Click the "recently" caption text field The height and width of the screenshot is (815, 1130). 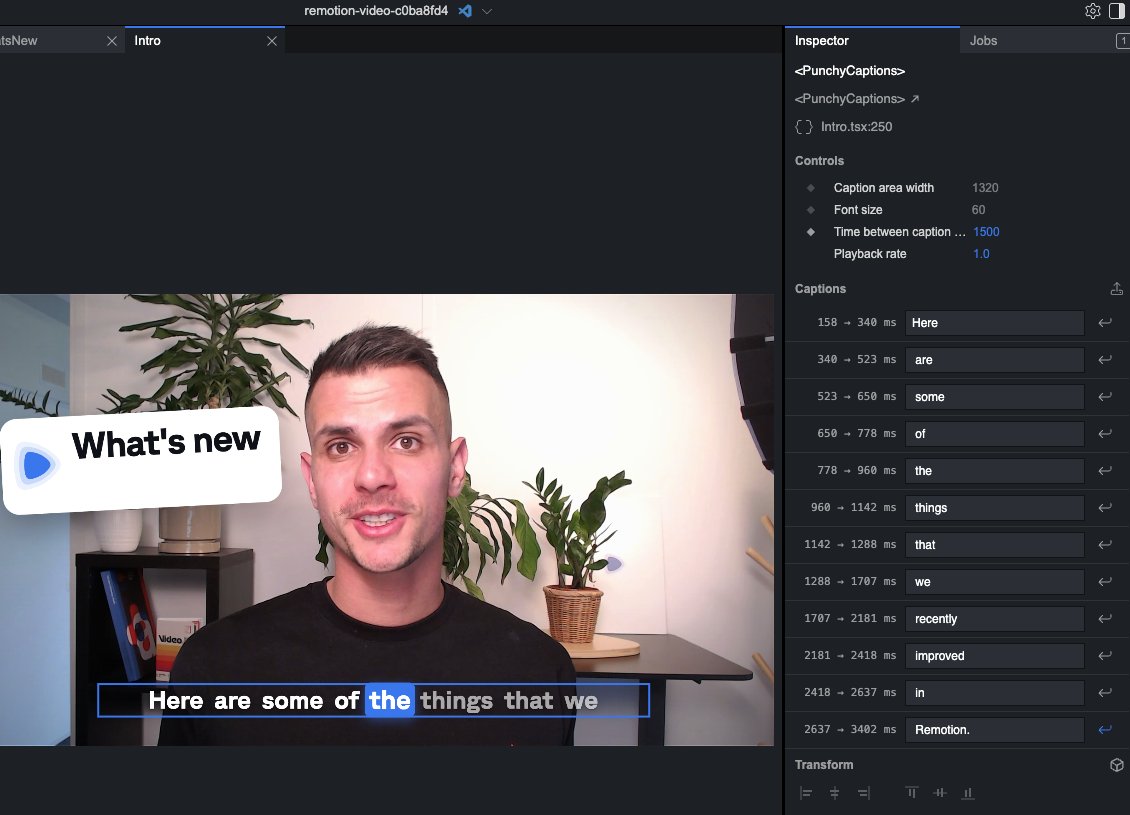pyautogui.click(x=995, y=619)
